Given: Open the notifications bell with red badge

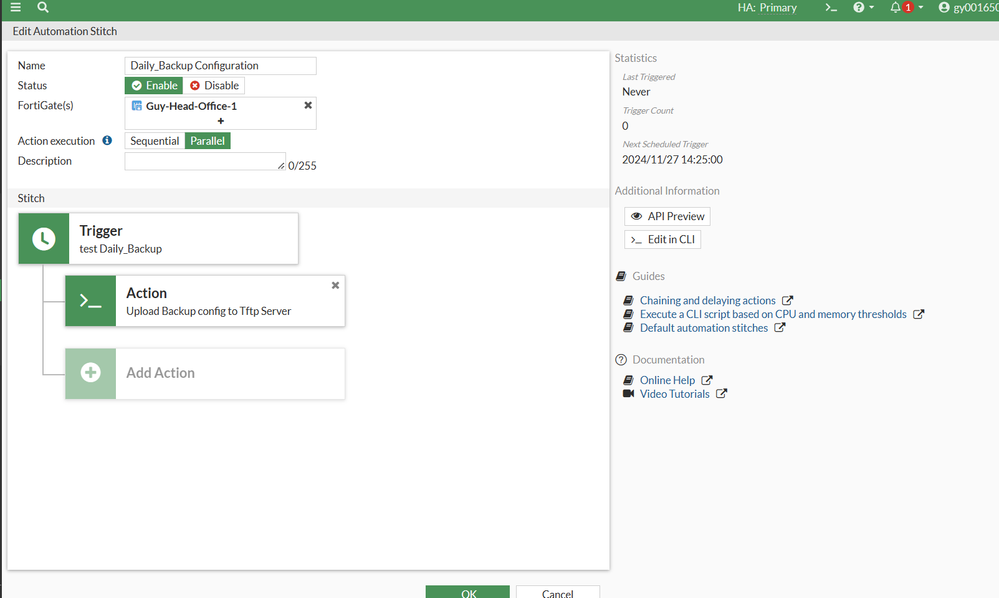Looking at the screenshot, I should [x=906, y=8].
